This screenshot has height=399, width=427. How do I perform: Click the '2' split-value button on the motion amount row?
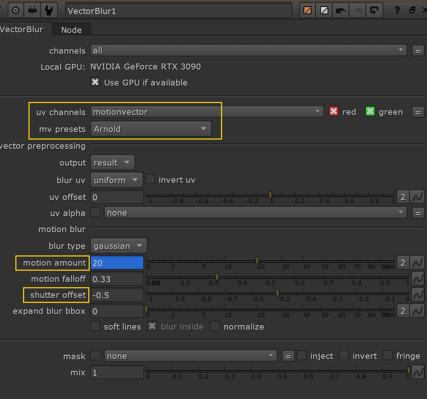403,263
